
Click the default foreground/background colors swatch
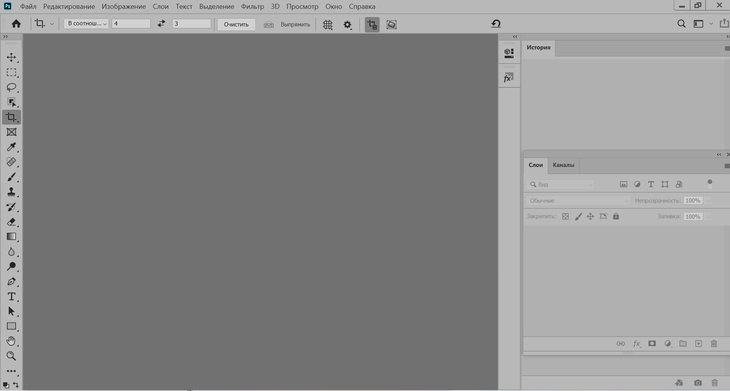[x=6, y=385]
